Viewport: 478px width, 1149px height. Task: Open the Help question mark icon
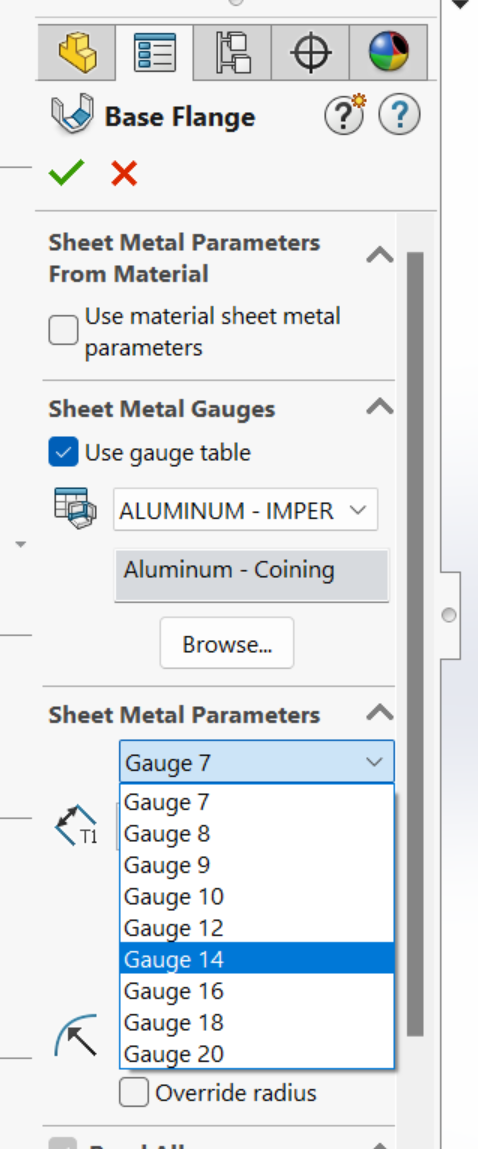(x=400, y=116)
